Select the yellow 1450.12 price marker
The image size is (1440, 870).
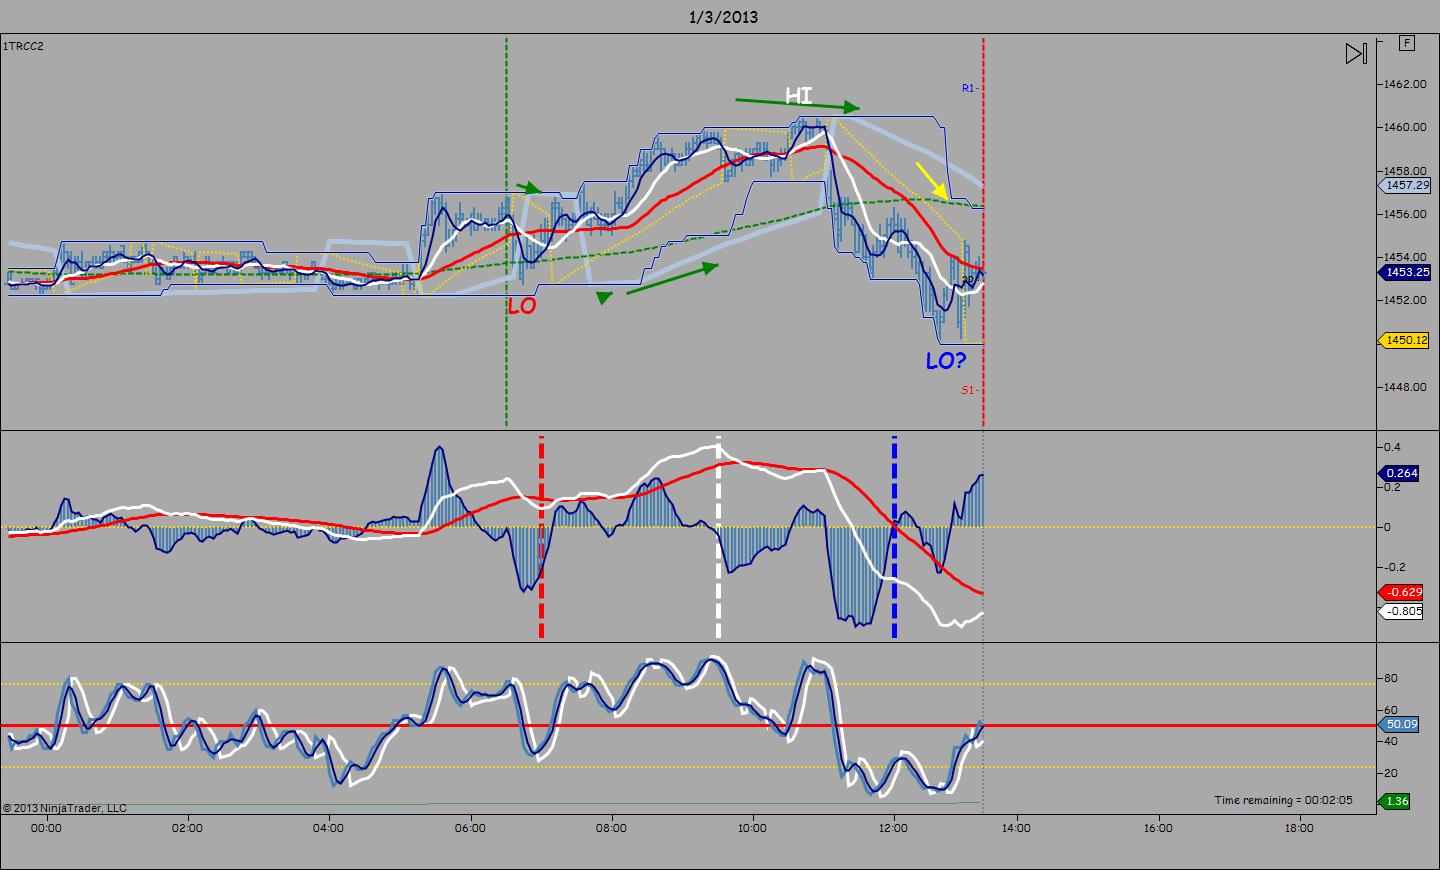click(x=1404, y=341)
